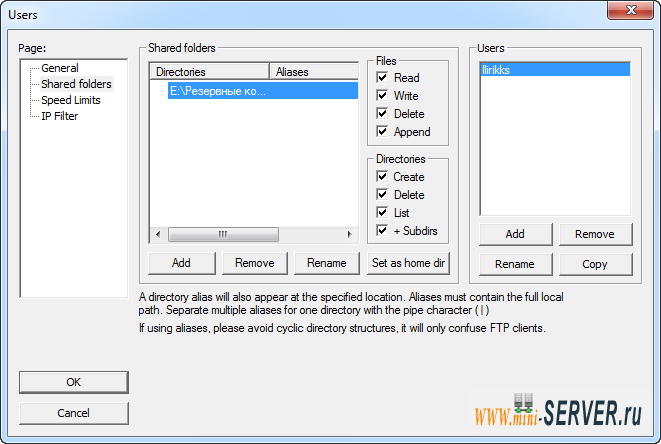Click the Aliases column header

pos(314,72)
